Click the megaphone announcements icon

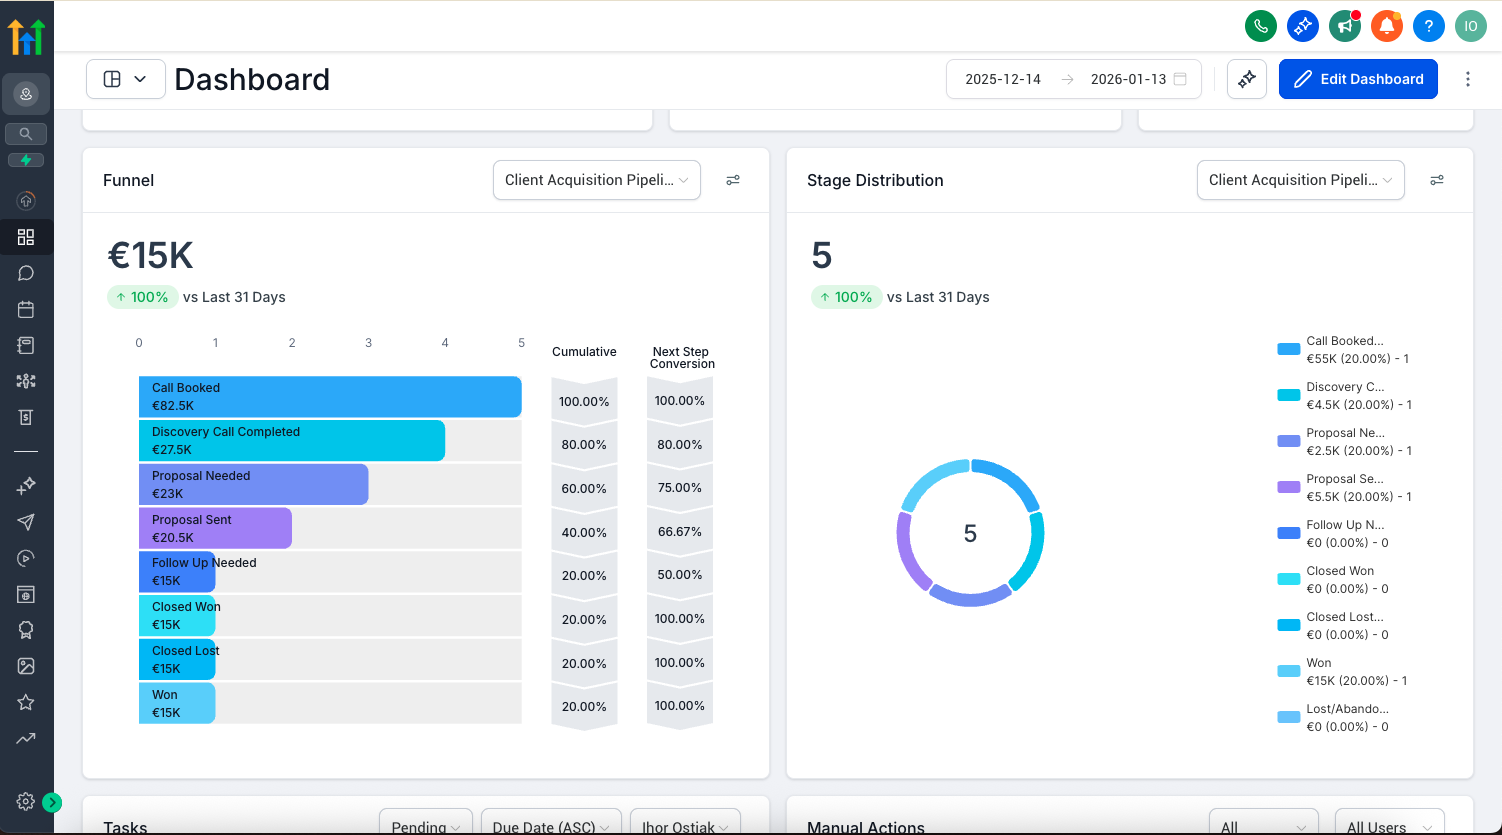1345,26
